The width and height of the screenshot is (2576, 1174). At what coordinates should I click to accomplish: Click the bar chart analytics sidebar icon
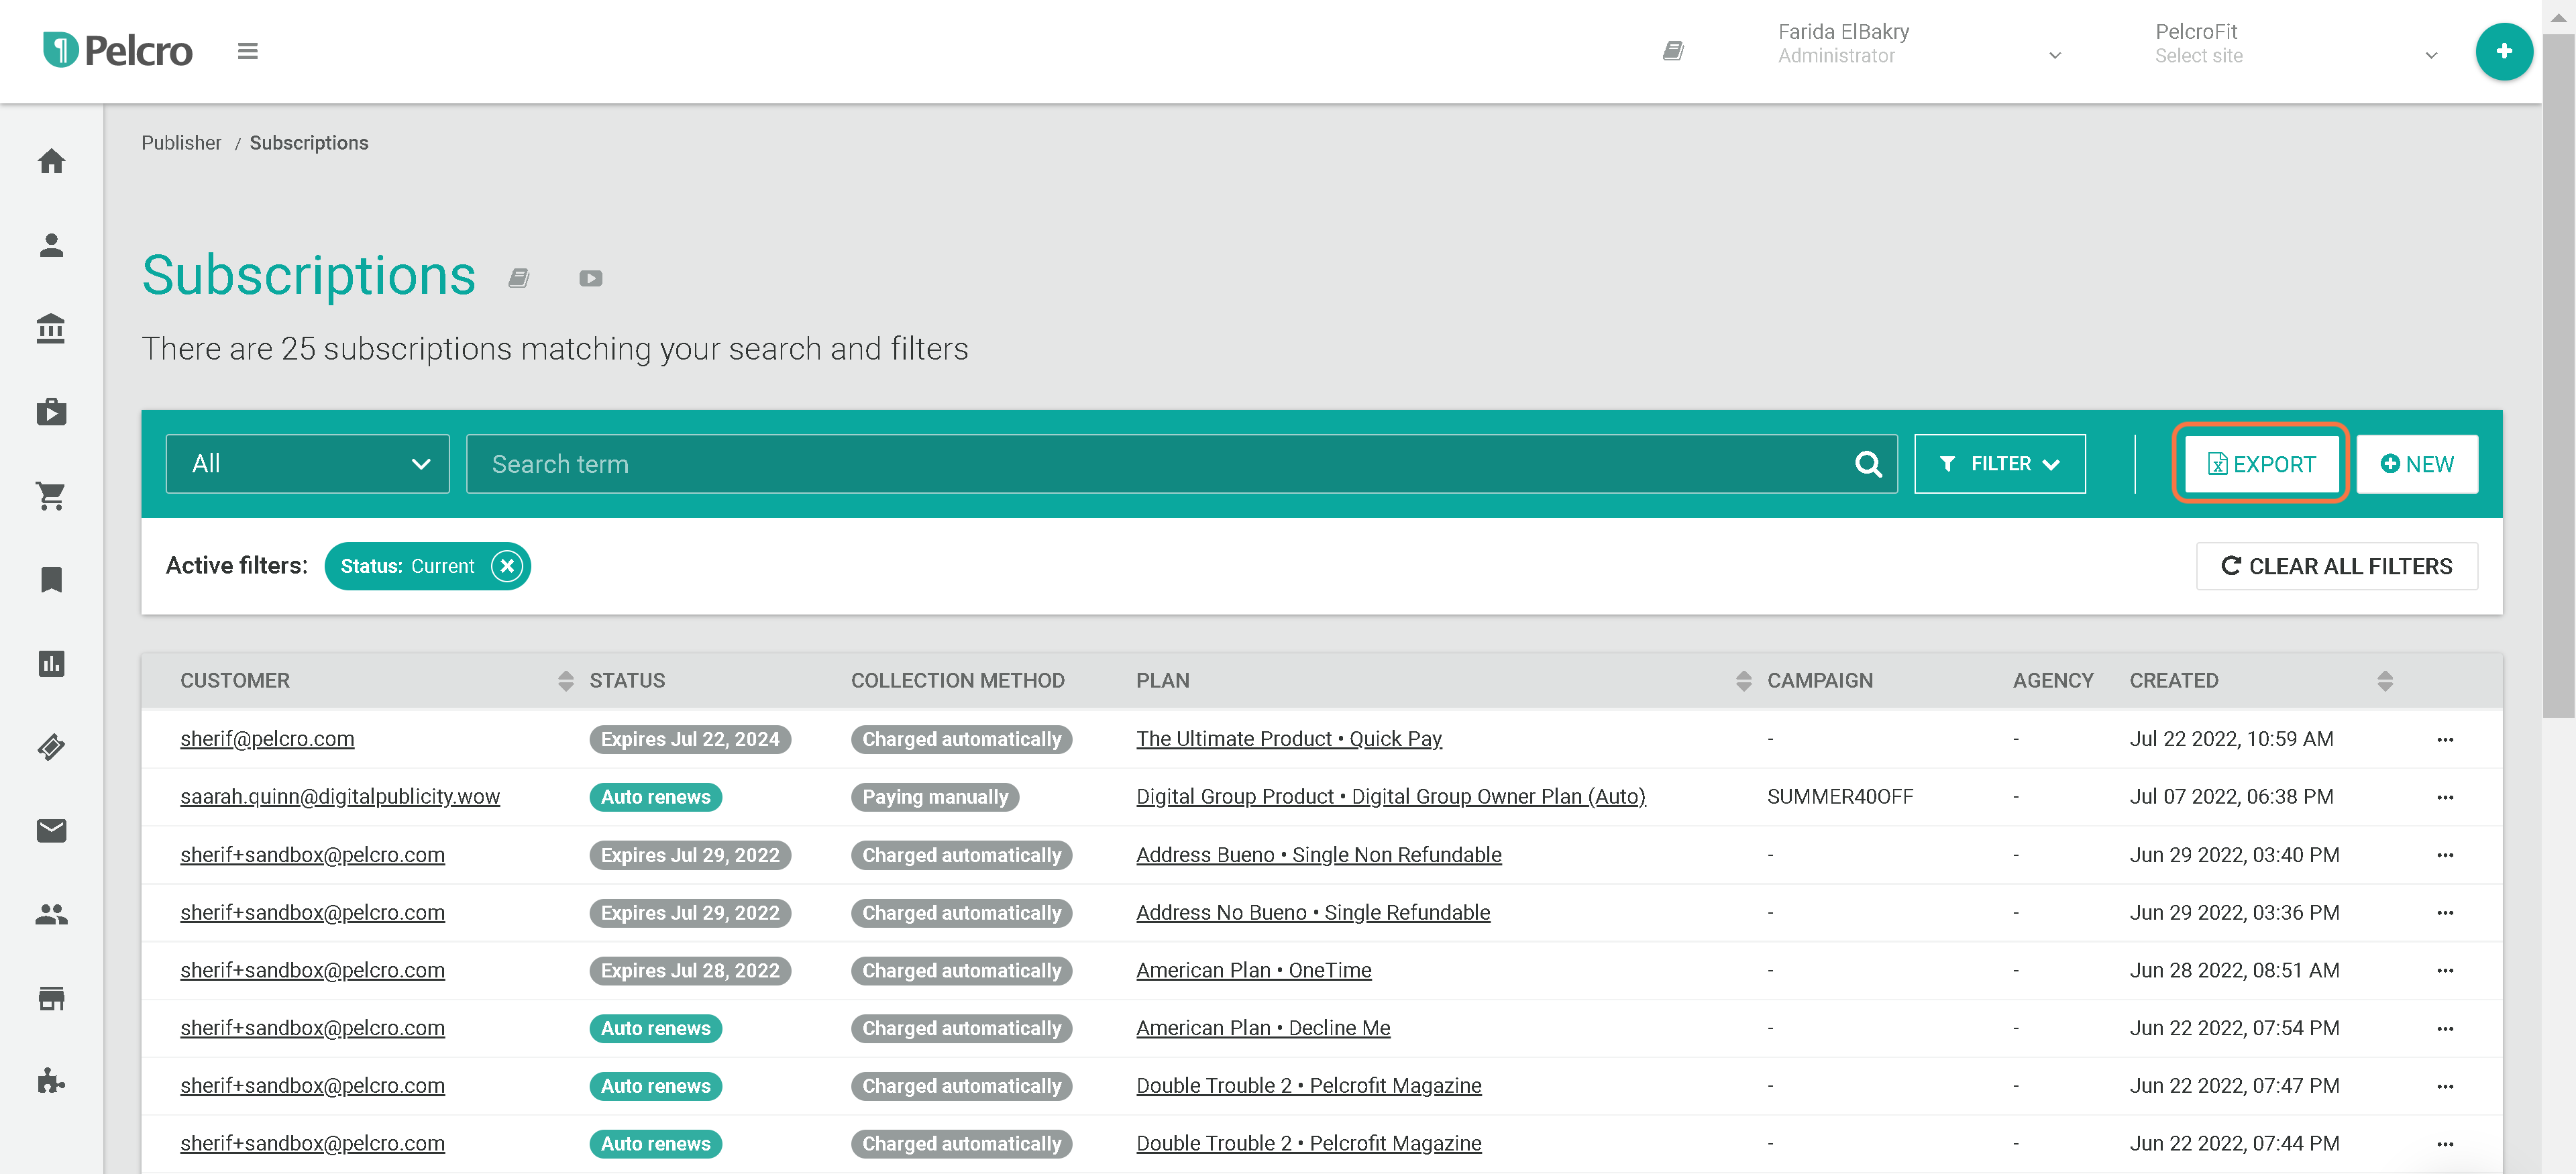pos(51,663)
